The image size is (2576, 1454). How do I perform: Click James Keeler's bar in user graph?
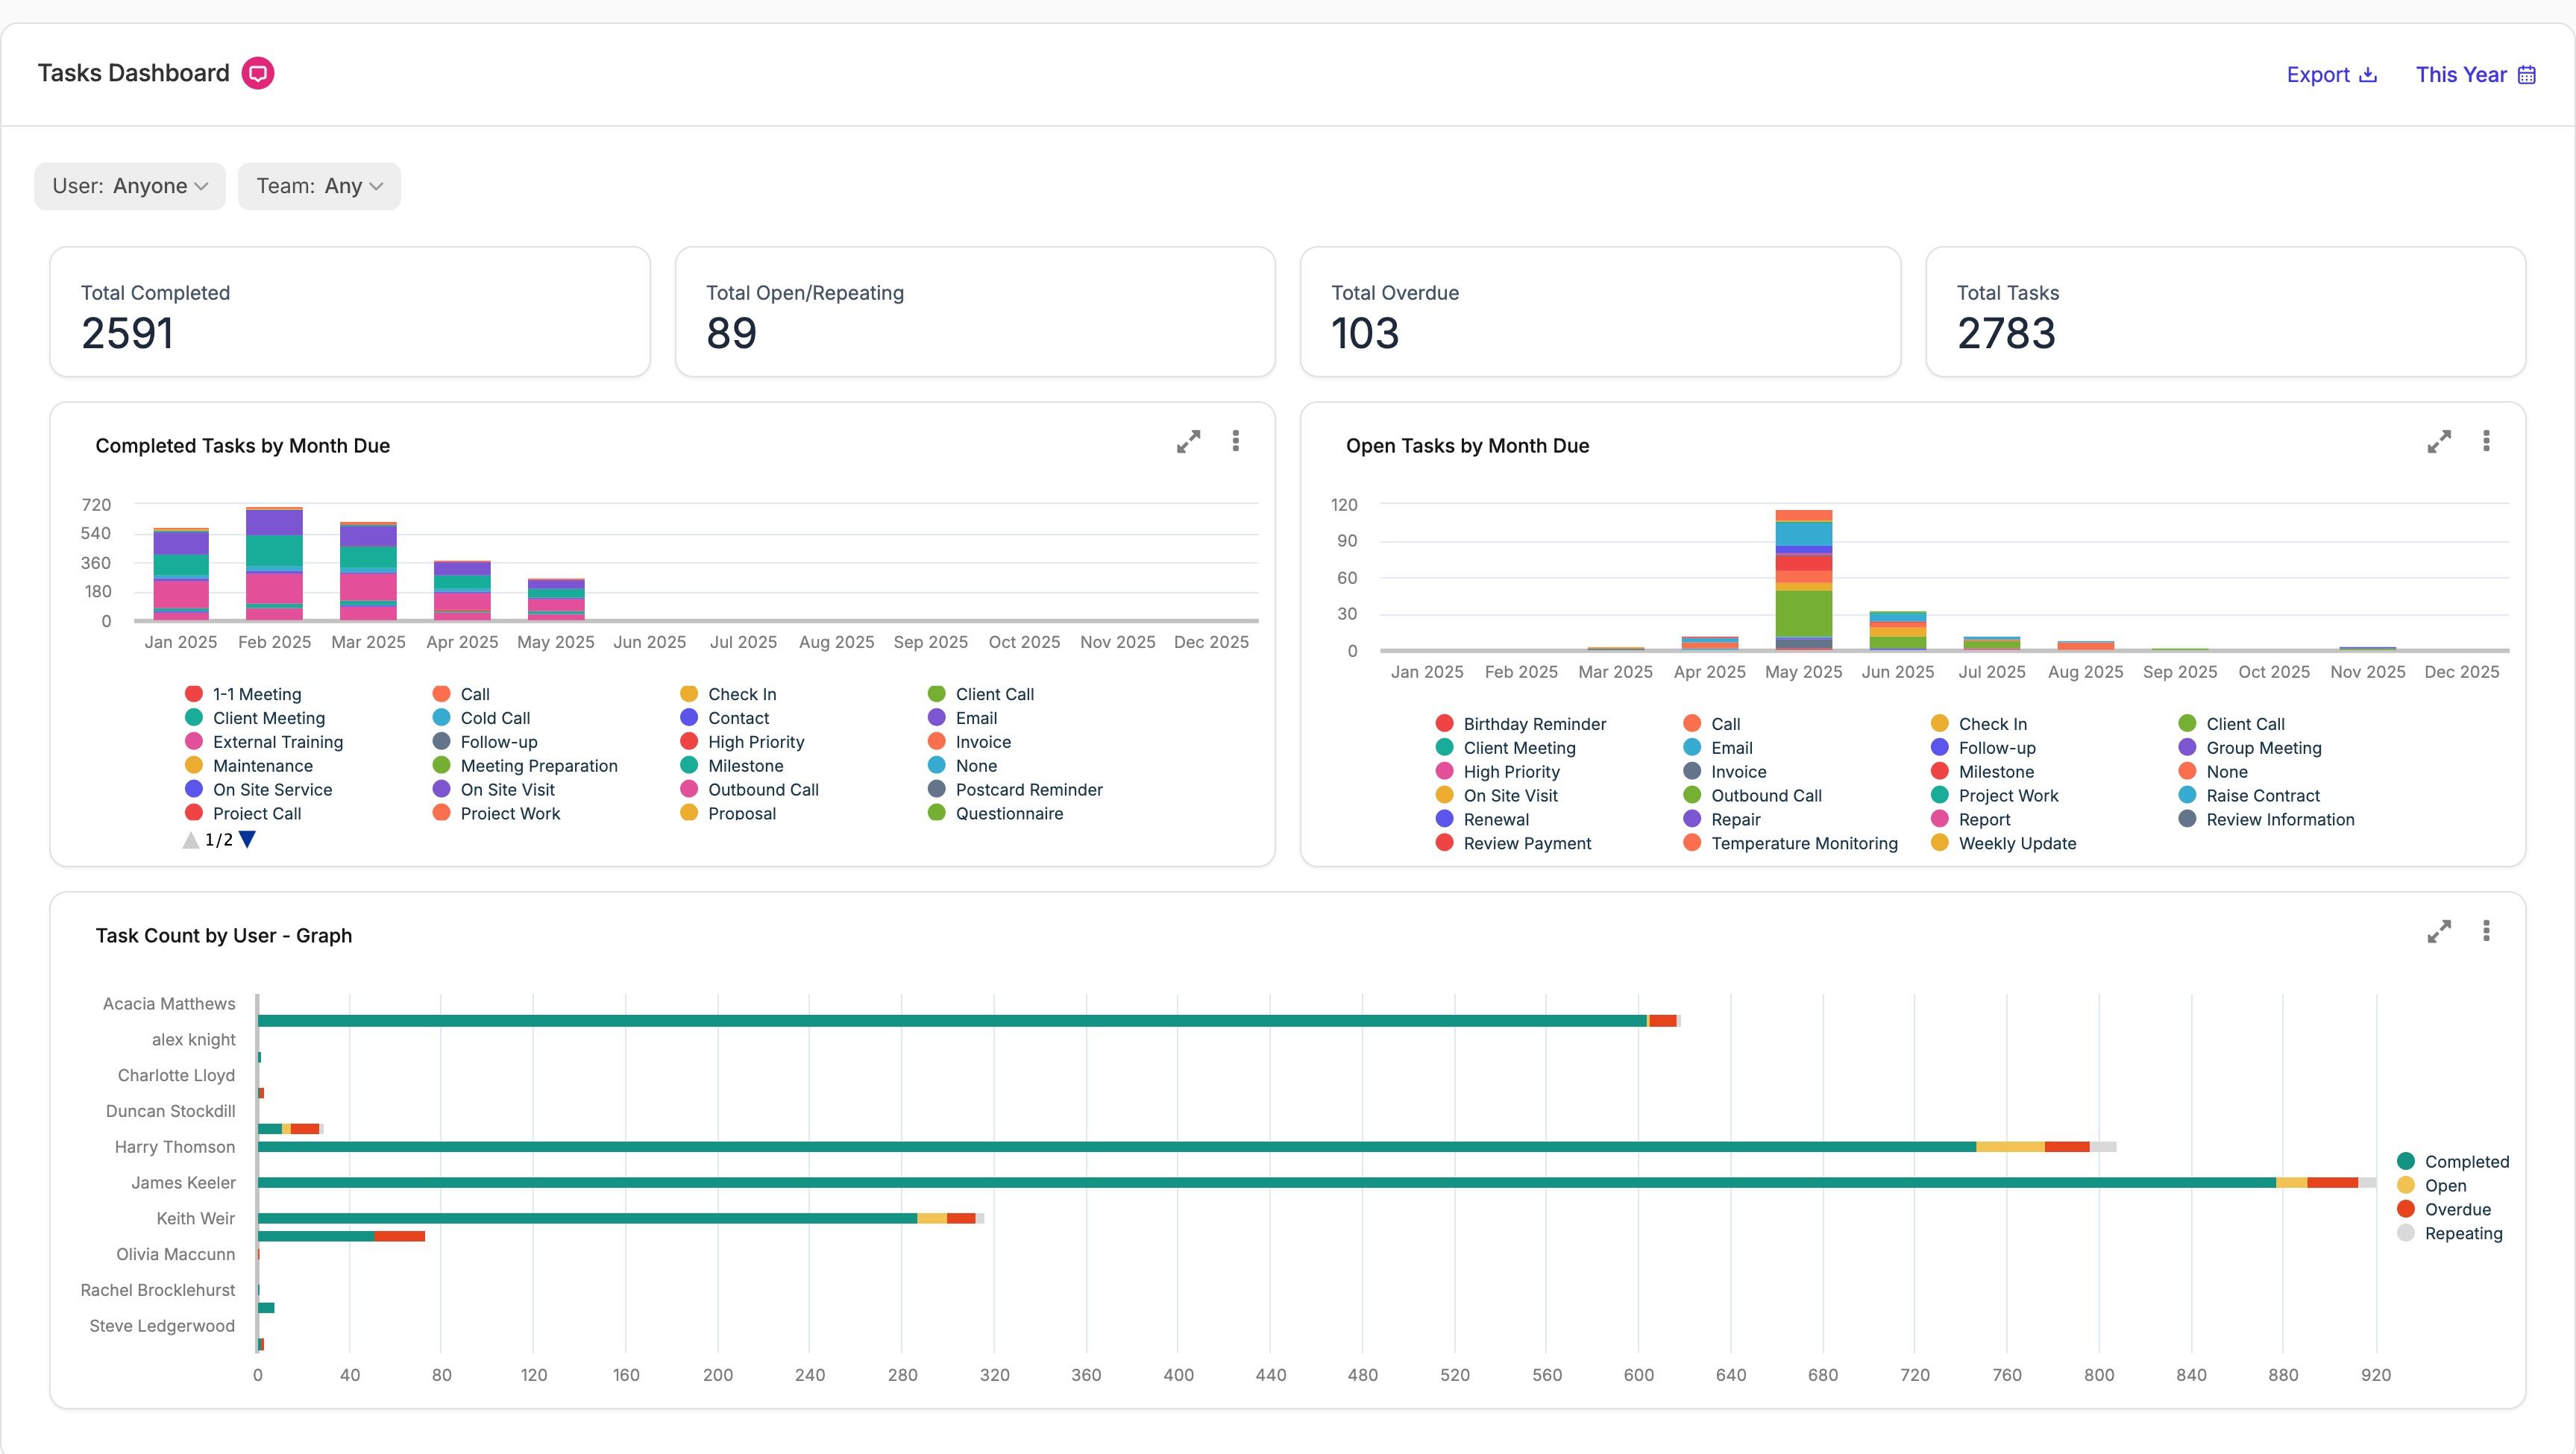tap(1316, 1183)
